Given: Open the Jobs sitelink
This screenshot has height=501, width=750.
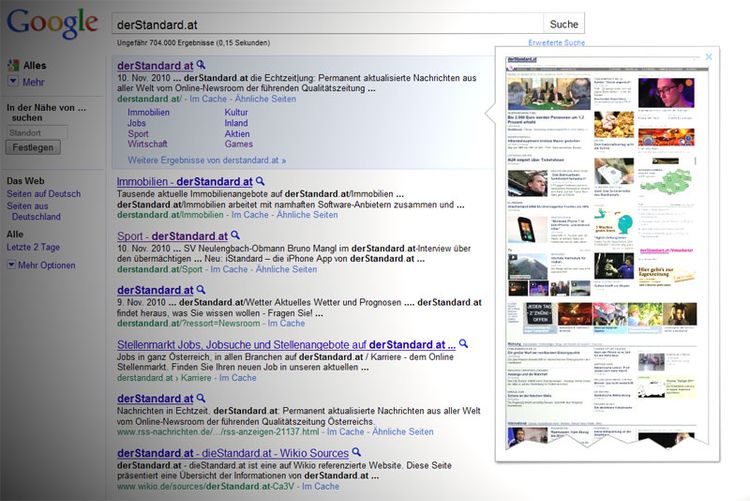Looking at the screenshot, I should [x=136, y=123].
